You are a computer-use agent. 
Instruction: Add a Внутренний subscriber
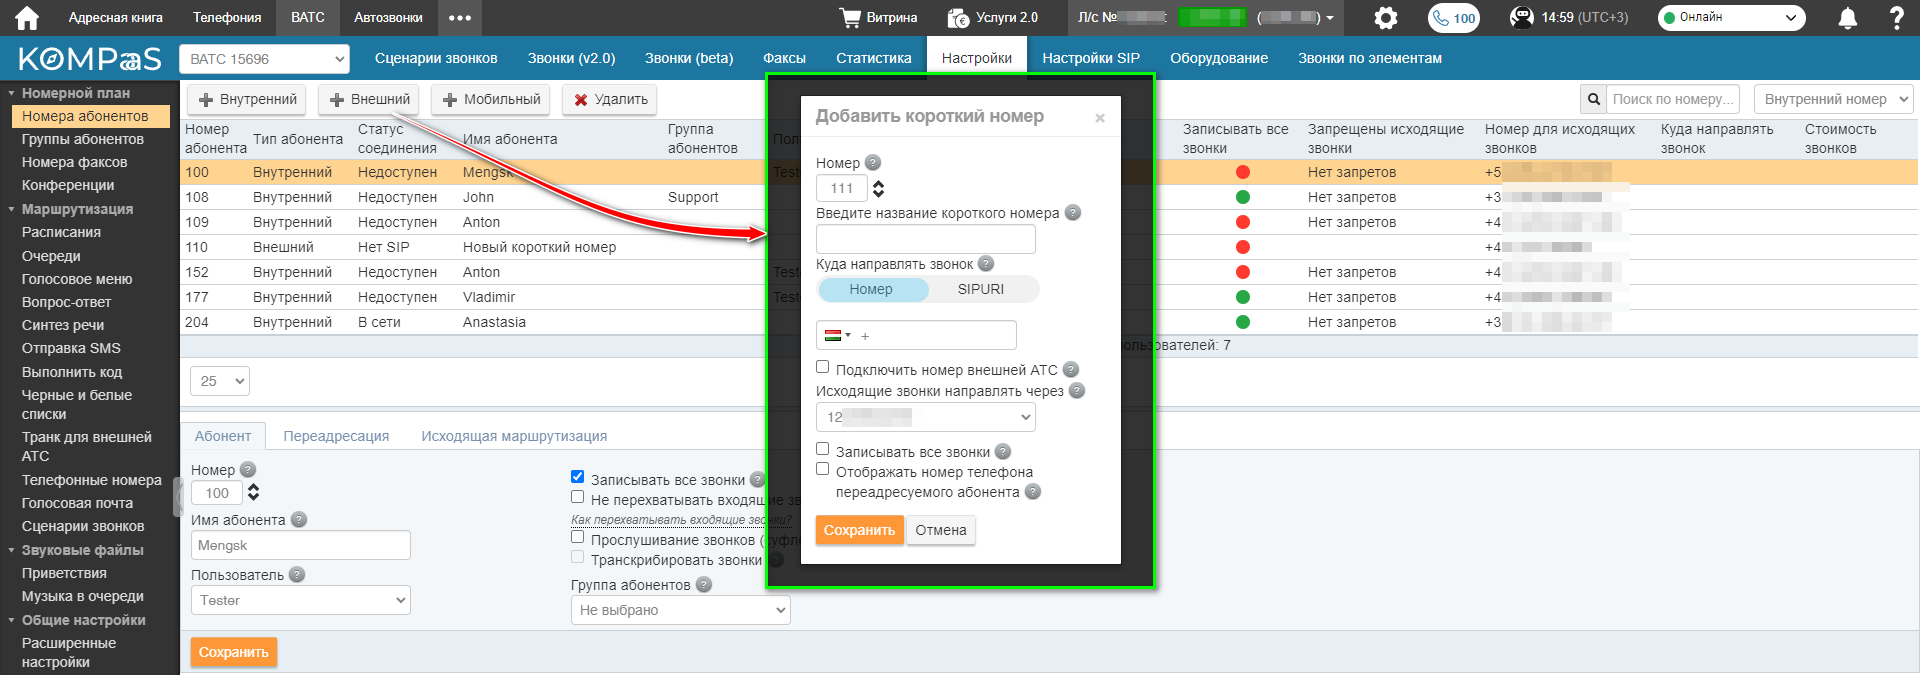(248, 99)
